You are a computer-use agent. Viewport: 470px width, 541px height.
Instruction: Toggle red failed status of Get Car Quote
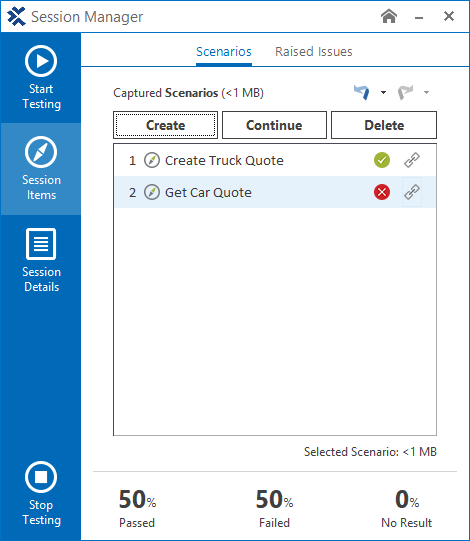pyautogui.click(x=382, y=192)
